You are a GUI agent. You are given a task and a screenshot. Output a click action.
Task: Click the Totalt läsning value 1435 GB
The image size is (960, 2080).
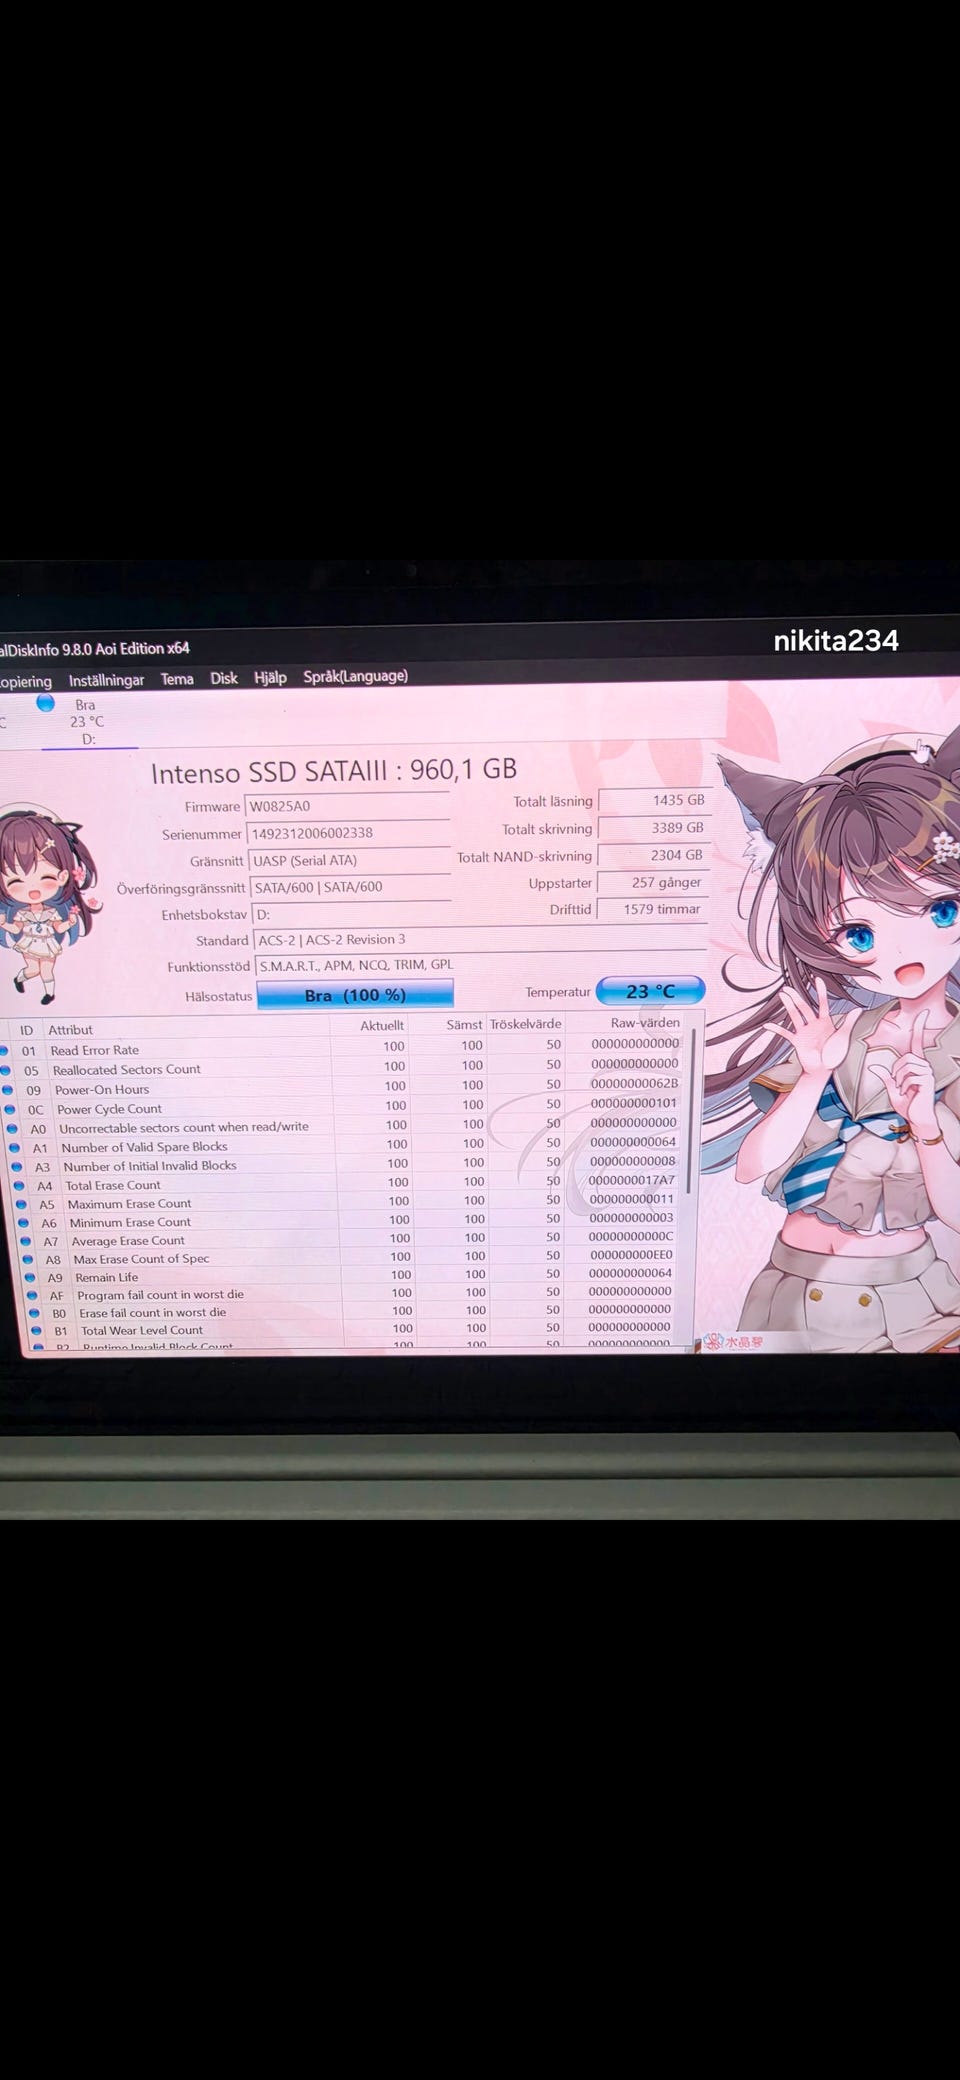click(x=654, y=800)
